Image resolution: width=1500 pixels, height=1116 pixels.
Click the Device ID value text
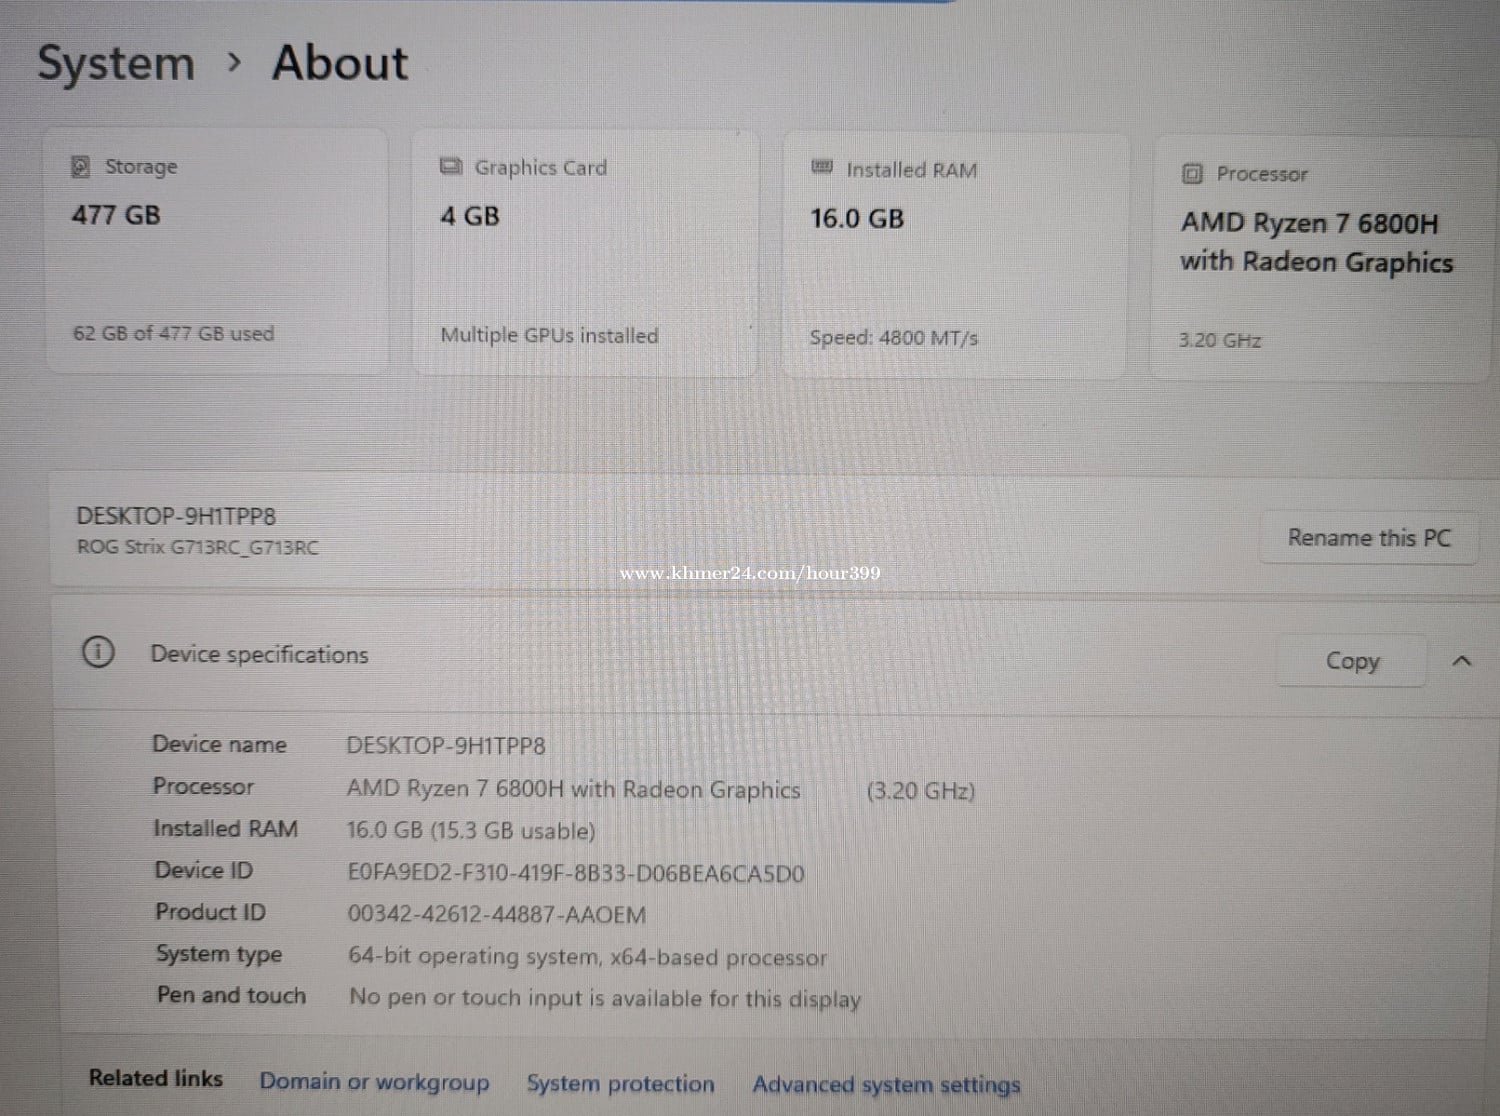click(x=575, y=873)
